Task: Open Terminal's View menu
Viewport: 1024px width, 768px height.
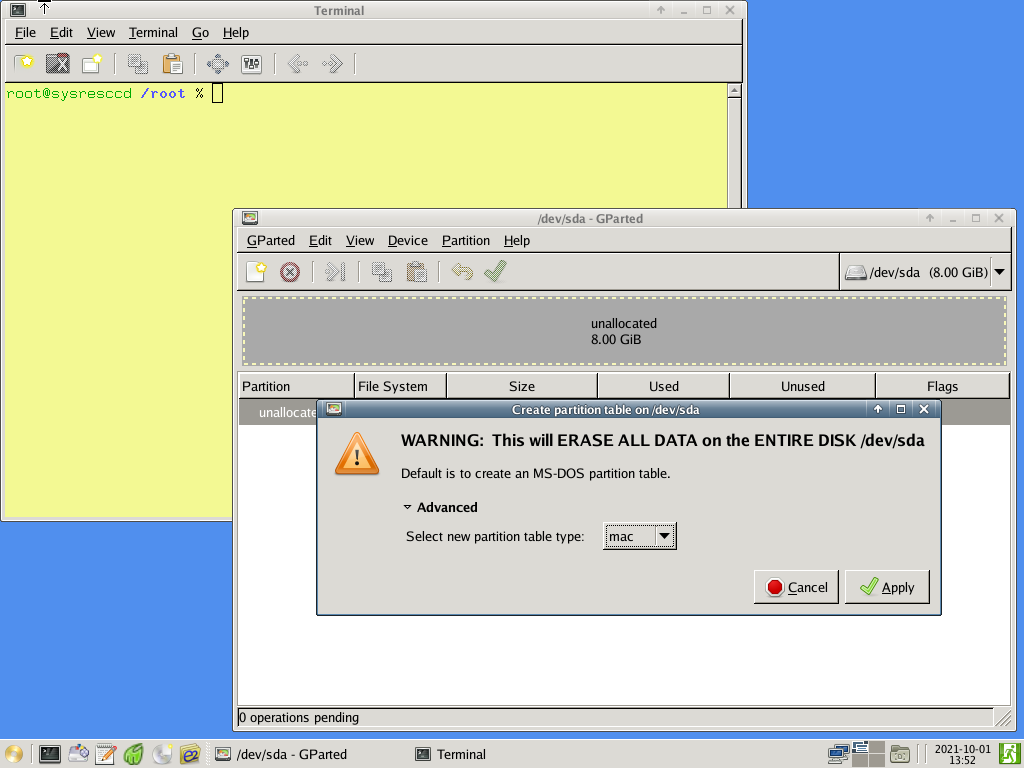Action: pyautogui.click(x=101, y=33)
